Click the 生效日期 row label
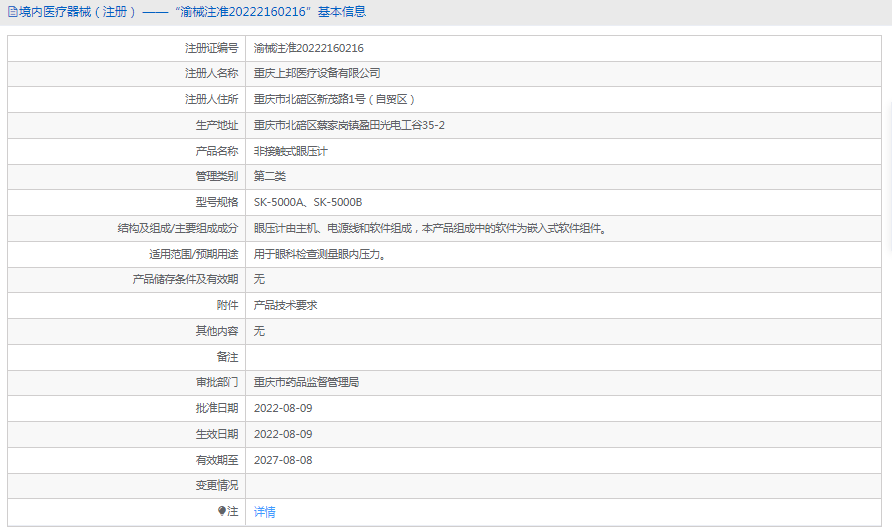 pos(217,434)
